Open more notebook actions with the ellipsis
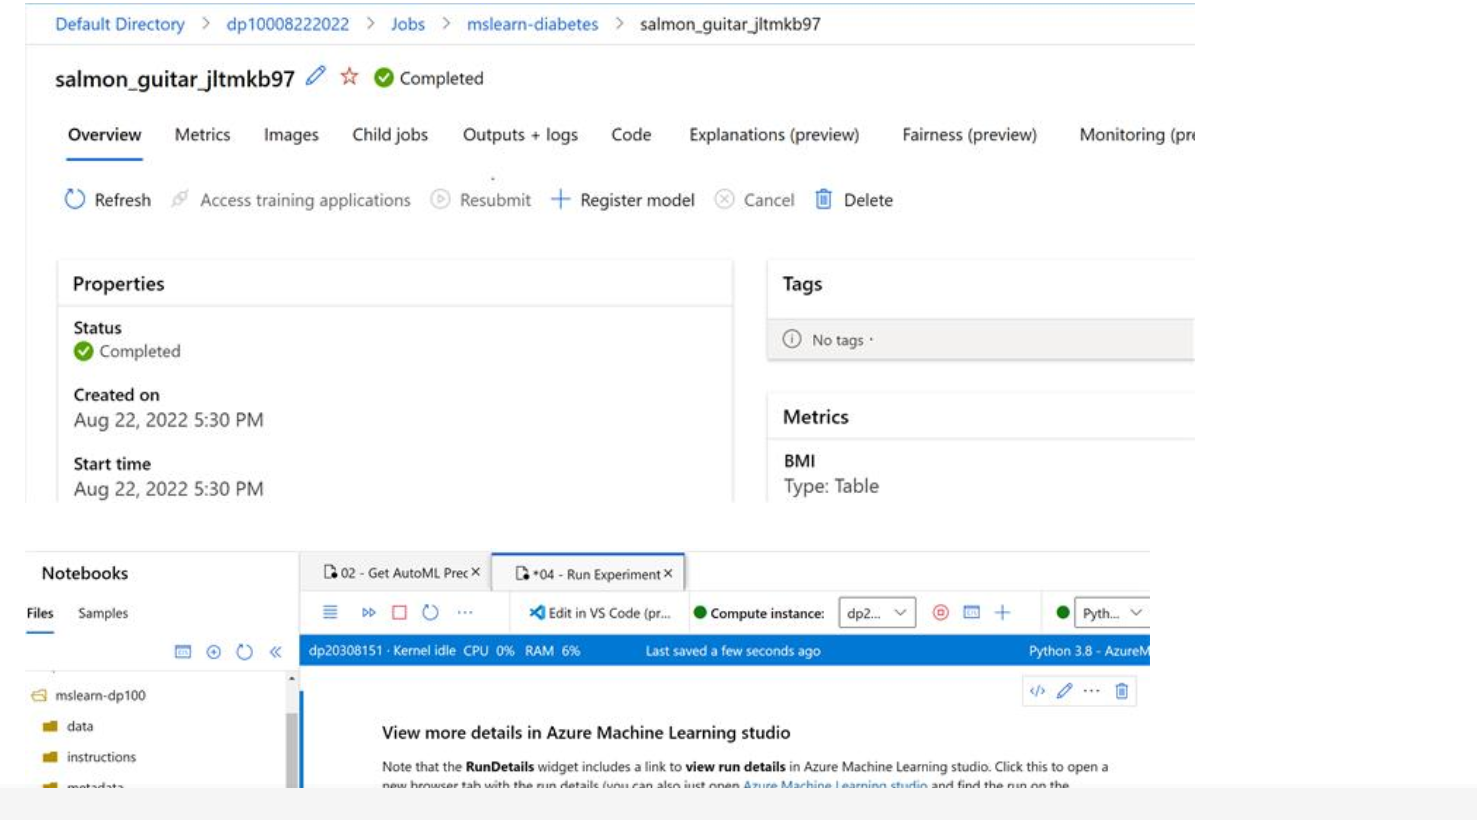The image size is (1477, 820). click(464, 613)
